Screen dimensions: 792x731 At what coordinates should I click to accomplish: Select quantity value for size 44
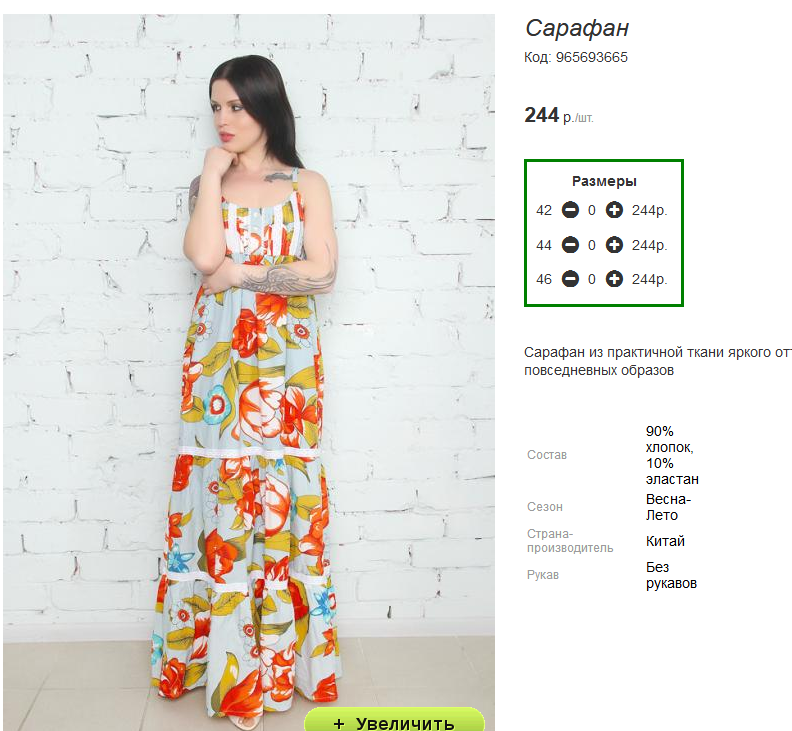pos(592,246)
